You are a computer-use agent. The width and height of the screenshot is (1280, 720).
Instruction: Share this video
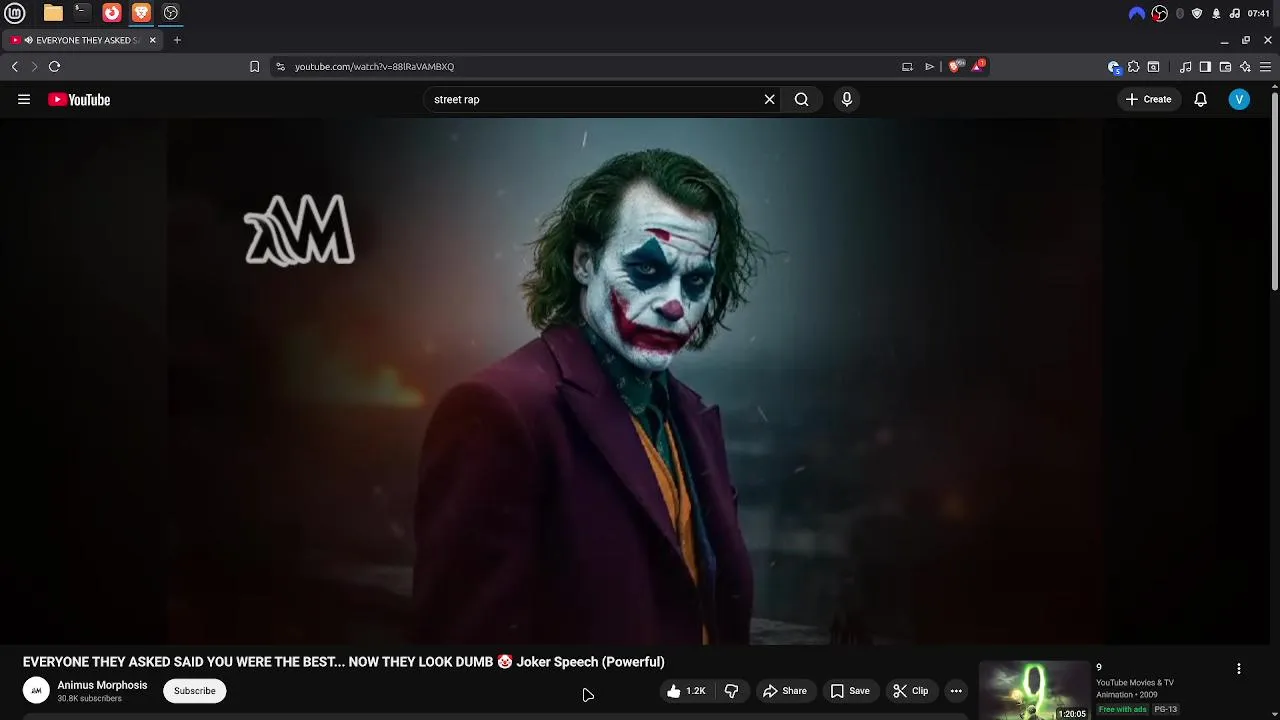(x=785, y=691)
